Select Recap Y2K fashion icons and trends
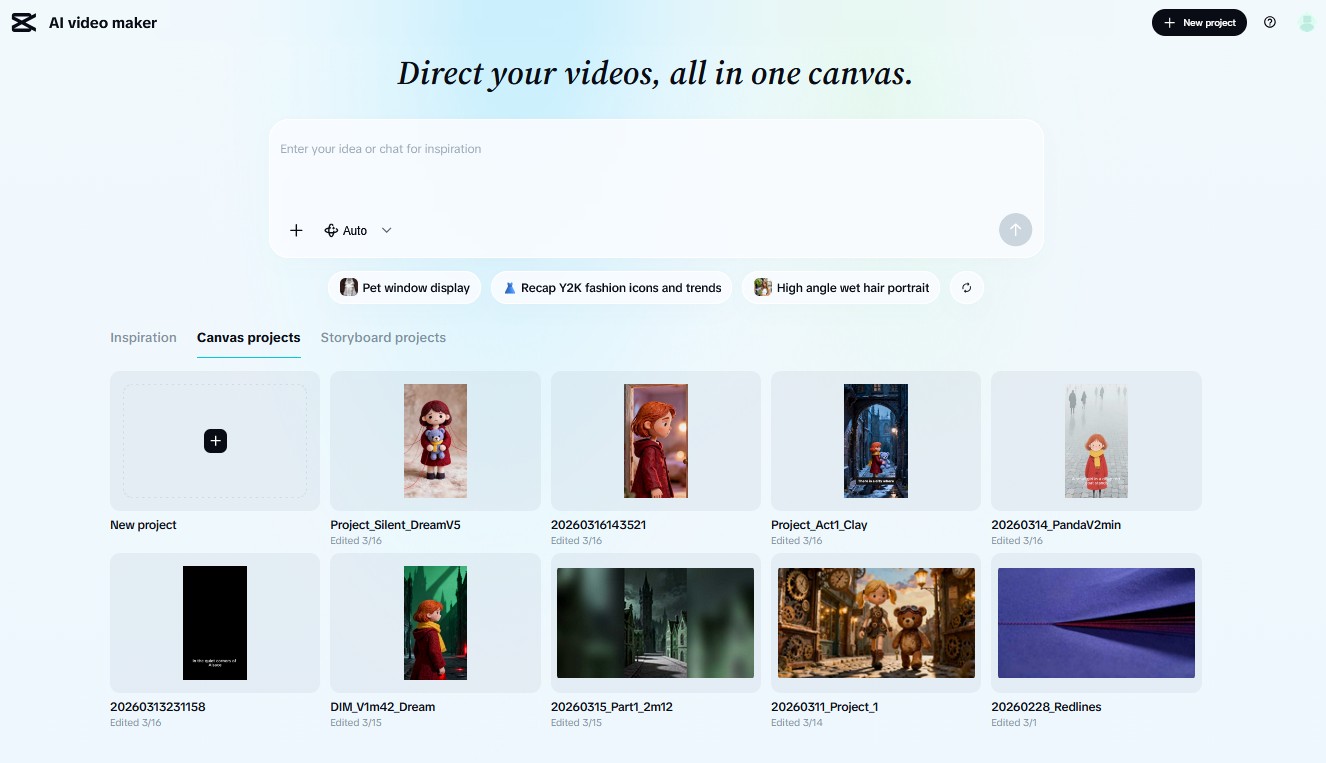The image size is (1326, 763). (611, 288)
